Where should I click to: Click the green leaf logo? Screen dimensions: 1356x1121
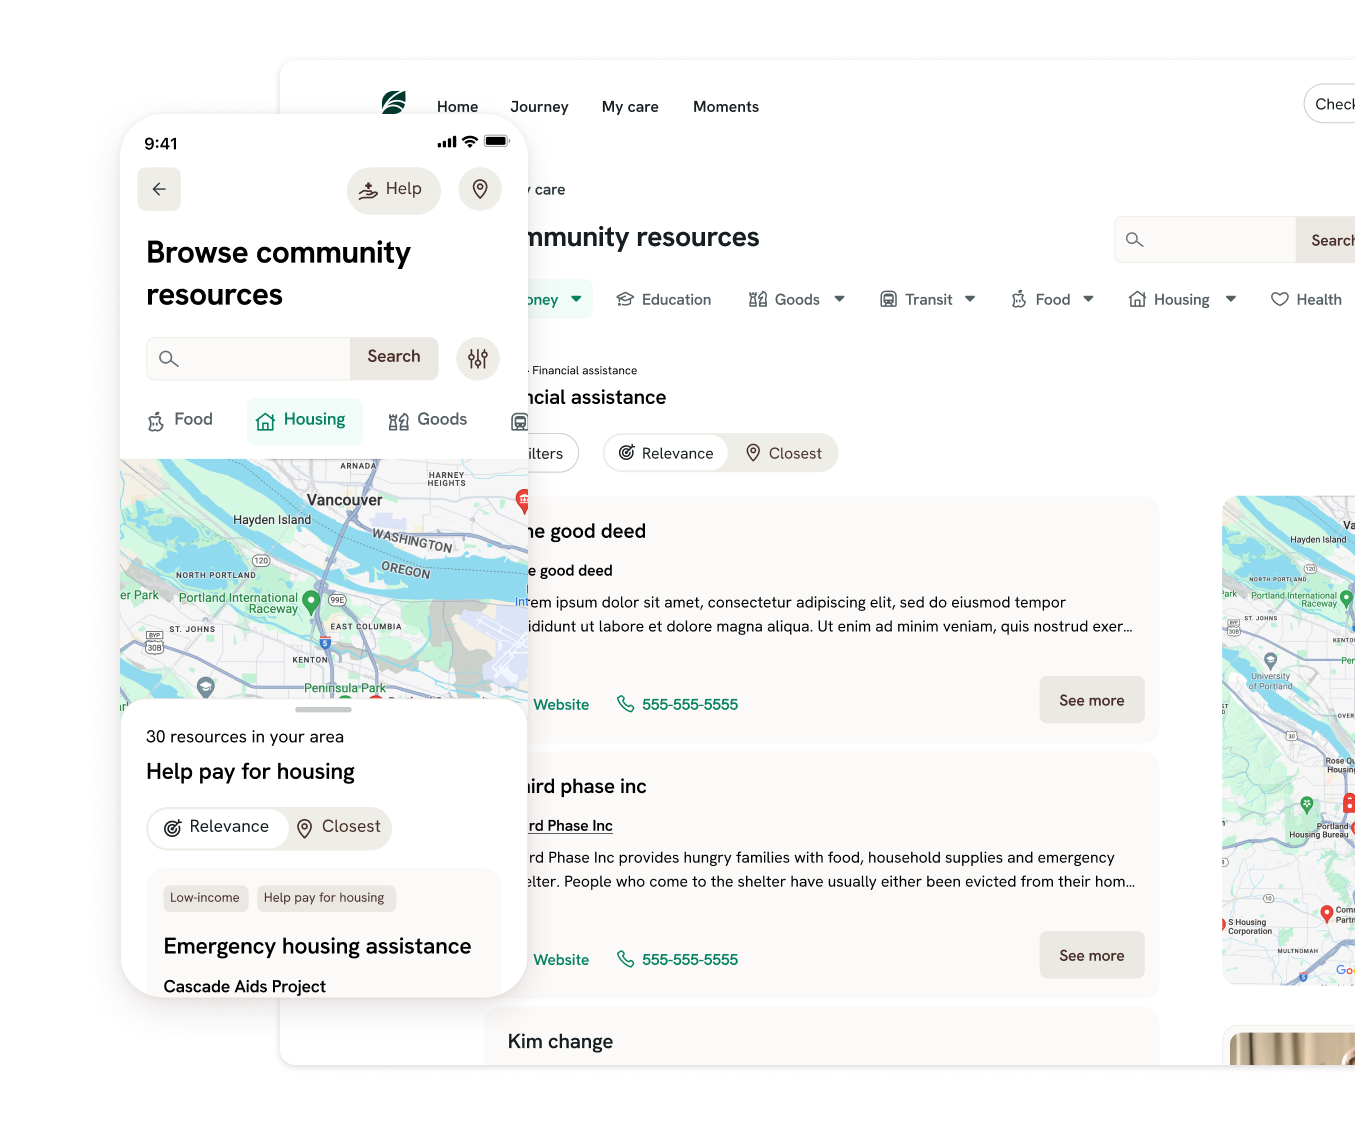[394, 103]
